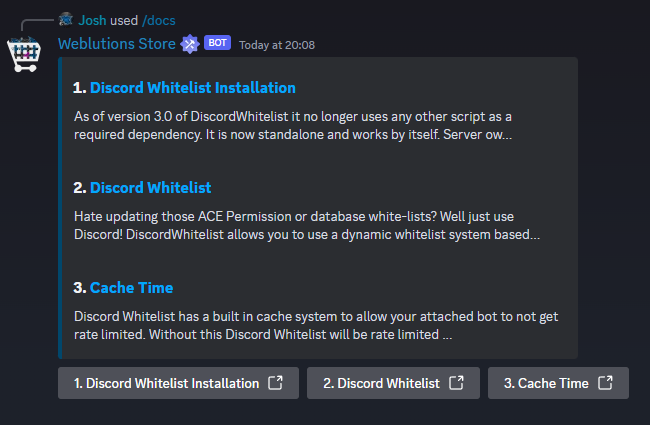The width and height of the screenshot is (650, 425).
Task: Open 'Discord Whitelist Installation' embed title link
Action: point(193,88)
